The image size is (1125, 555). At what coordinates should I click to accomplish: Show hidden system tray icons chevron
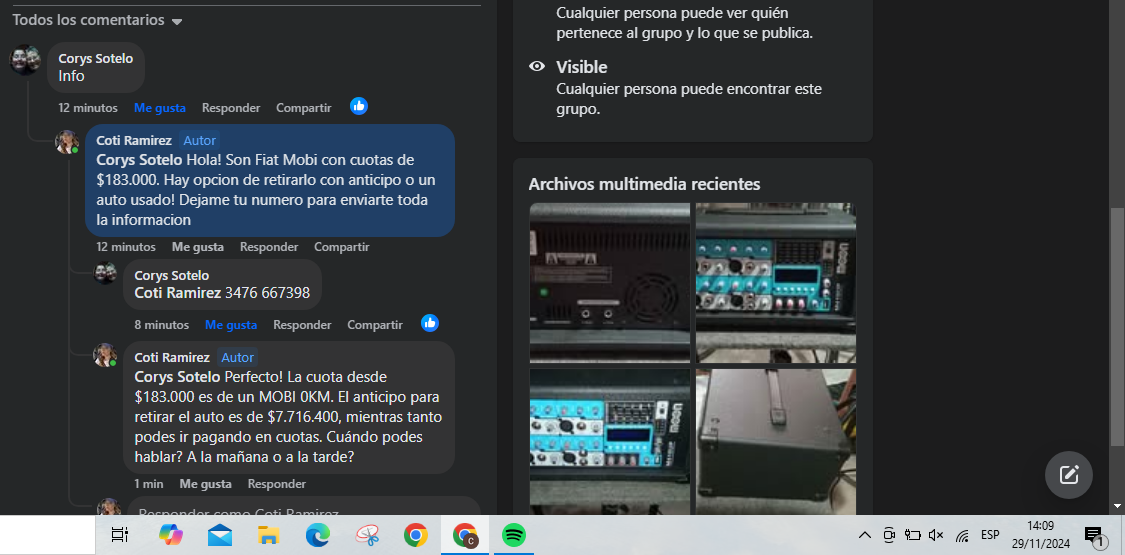pos(864,535)
